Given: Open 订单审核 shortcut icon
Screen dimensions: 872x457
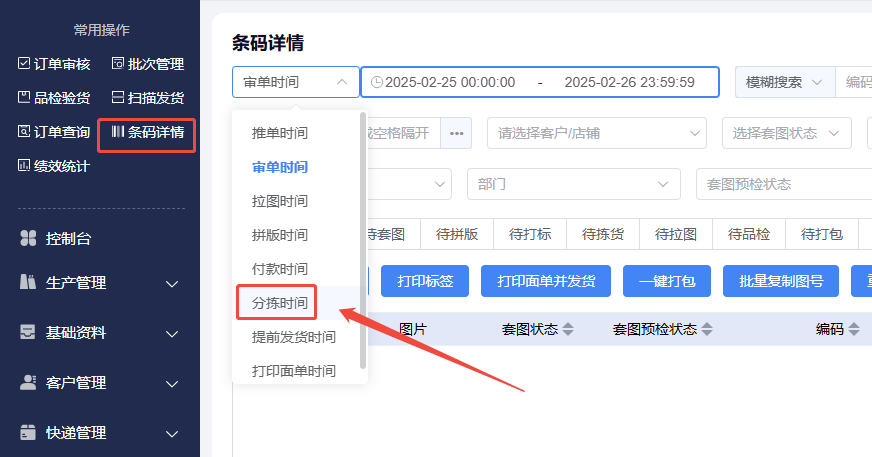Looking at the screenshot, I should click(24, 63).
